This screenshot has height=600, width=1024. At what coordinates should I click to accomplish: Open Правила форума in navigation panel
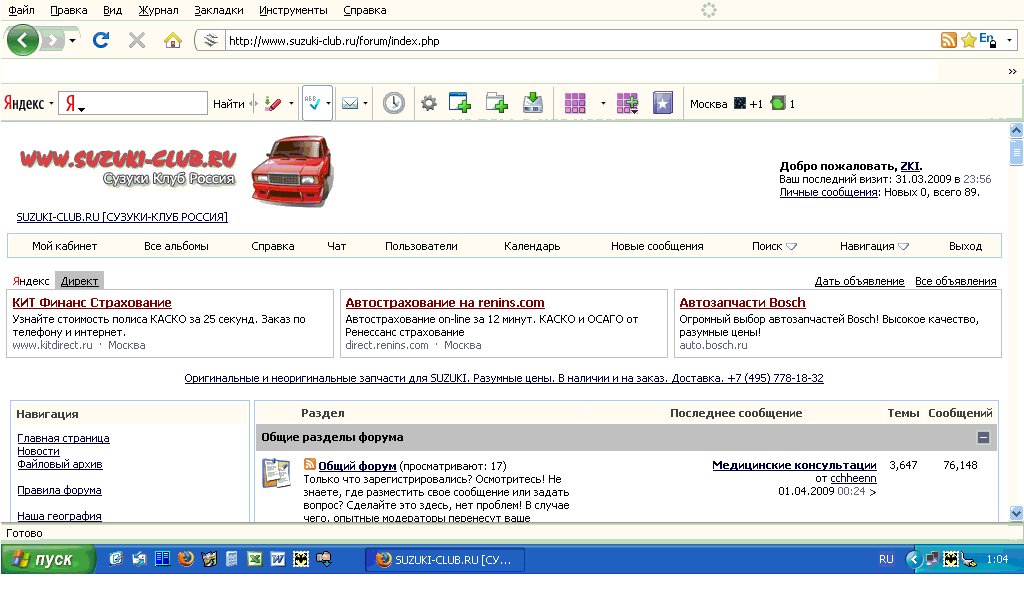59,490
